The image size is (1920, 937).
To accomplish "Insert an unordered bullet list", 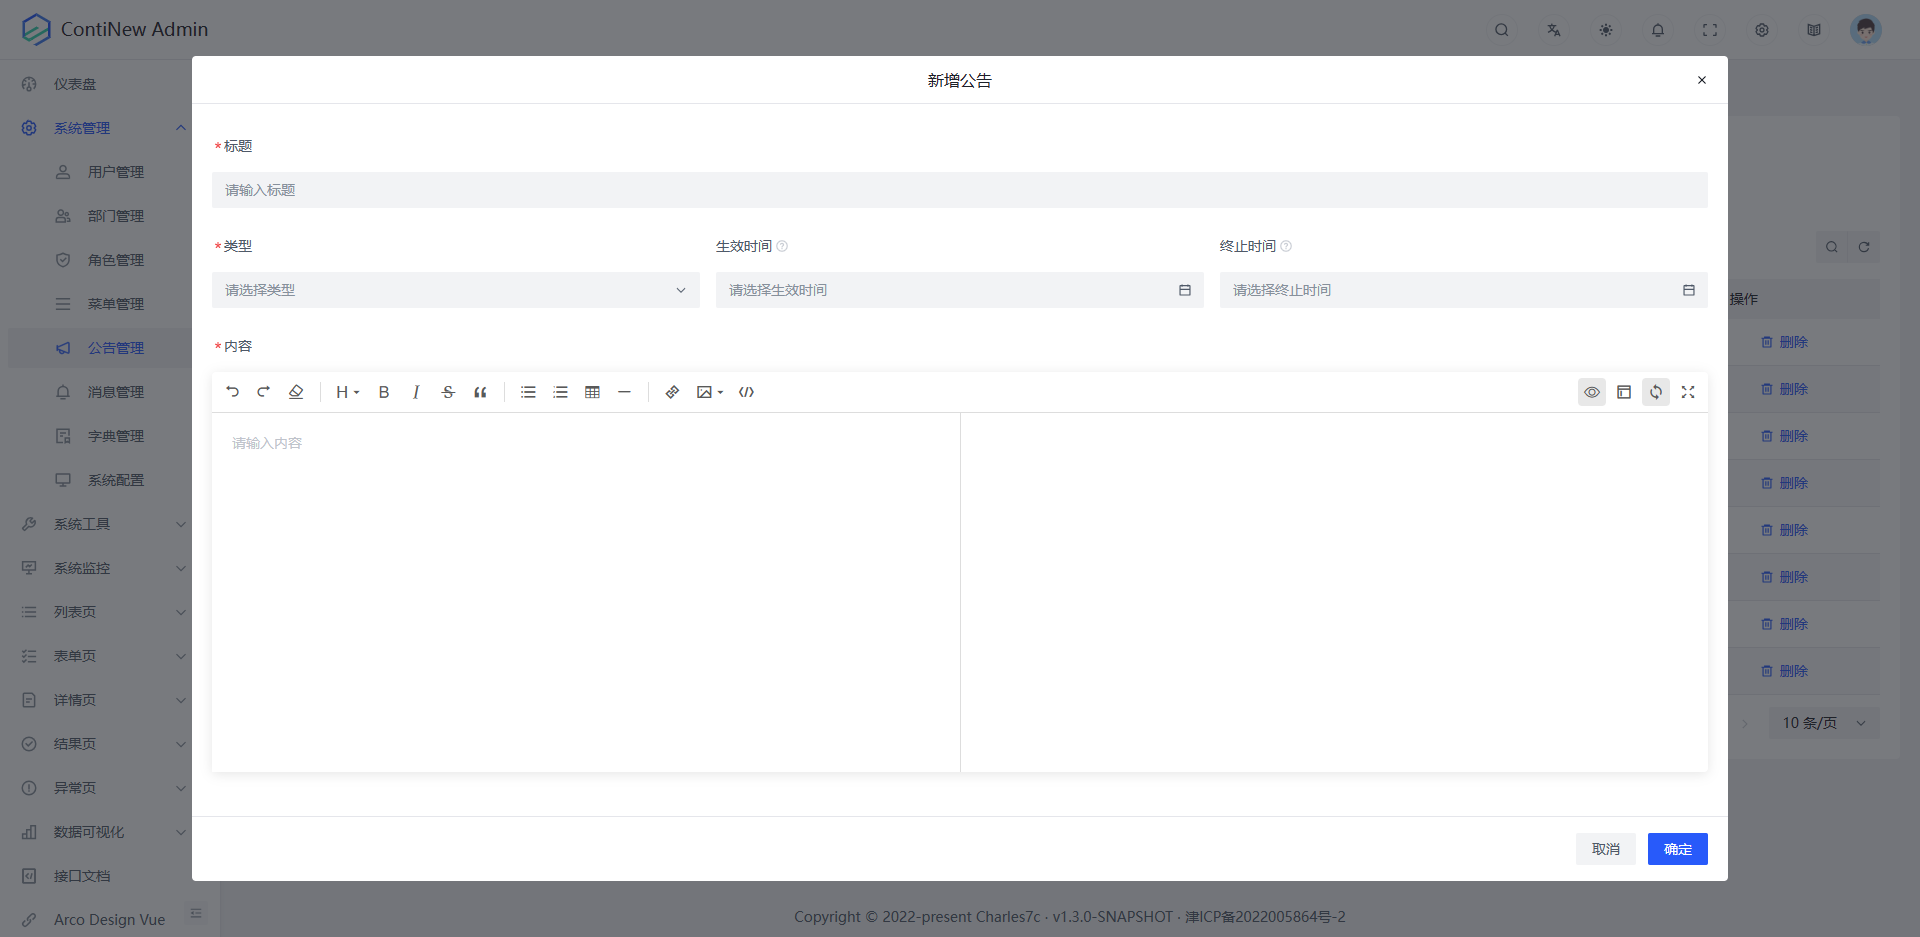I will pyautogui.click(x=528, y=392).
